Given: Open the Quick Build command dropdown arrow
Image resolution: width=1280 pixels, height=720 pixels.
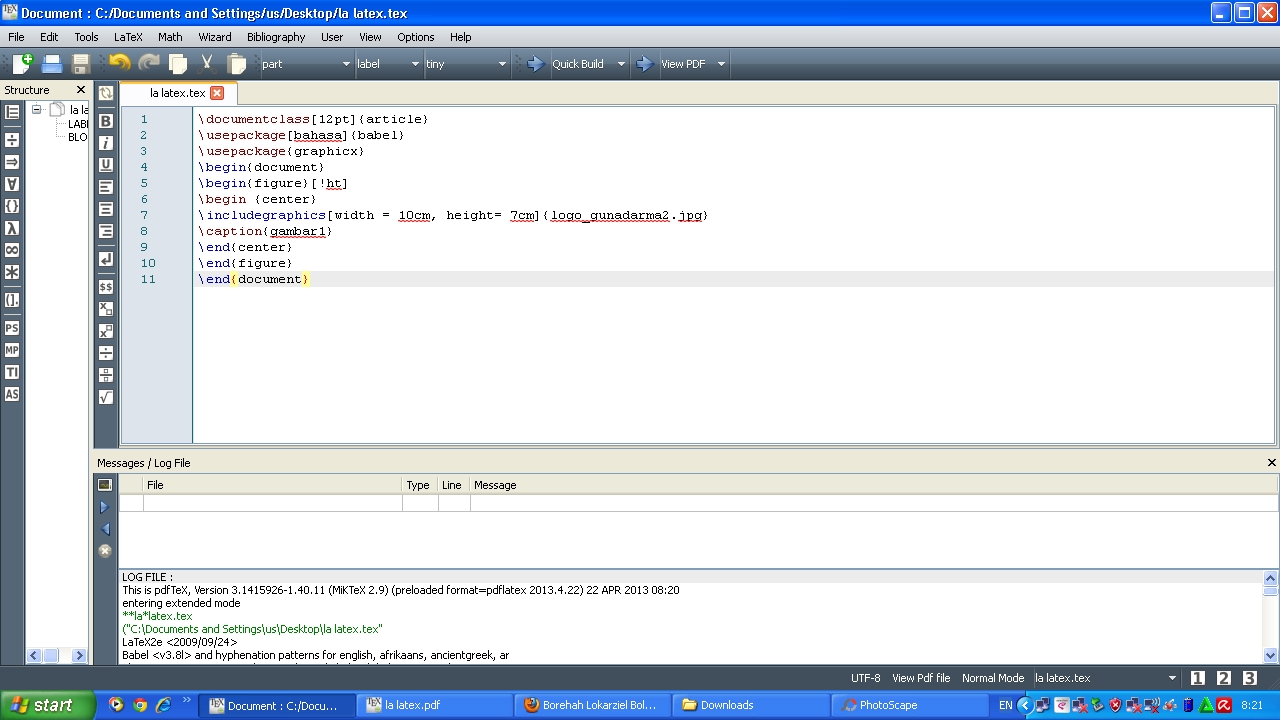Looking at the screenshot, I should point(621,64).
